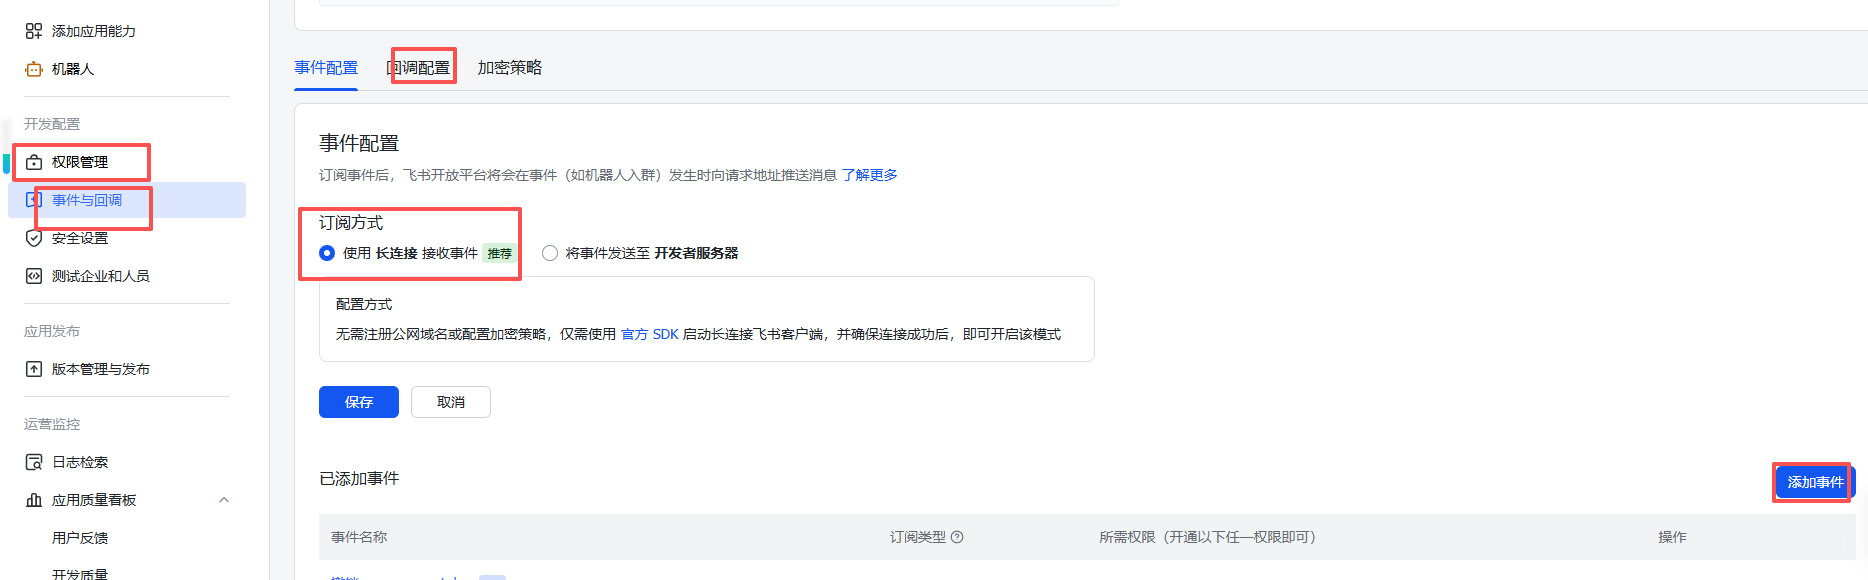Click the 配置方式 label
Viewport: 1868px width, 580px height.
pos(364,304)
